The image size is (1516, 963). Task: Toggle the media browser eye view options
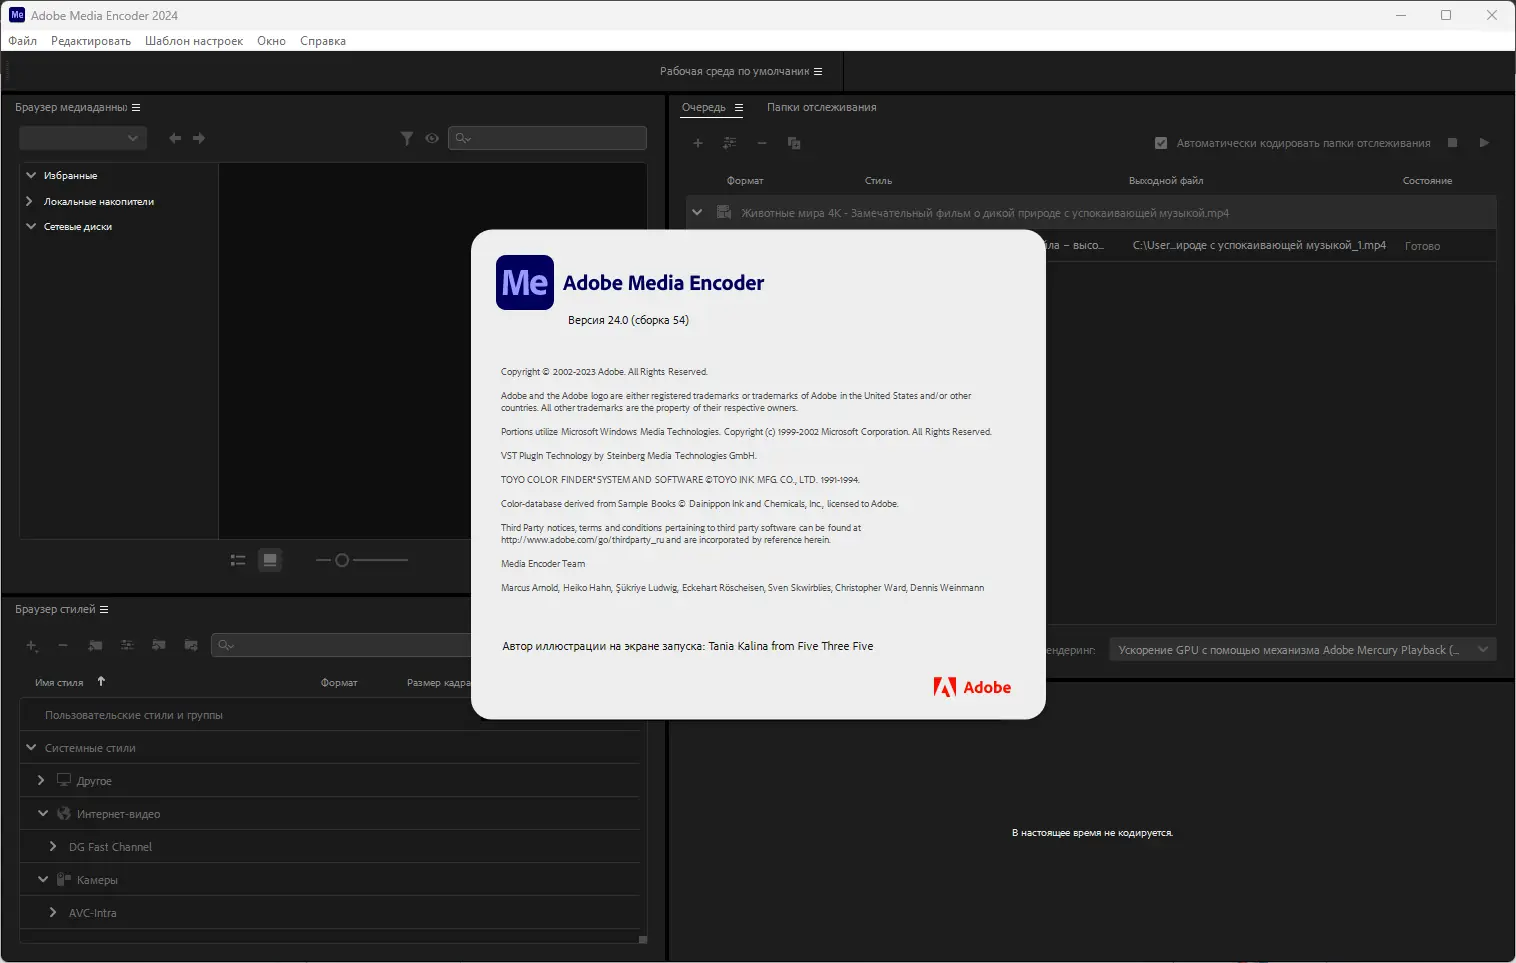pyautogui.click(x=432, y=138)
